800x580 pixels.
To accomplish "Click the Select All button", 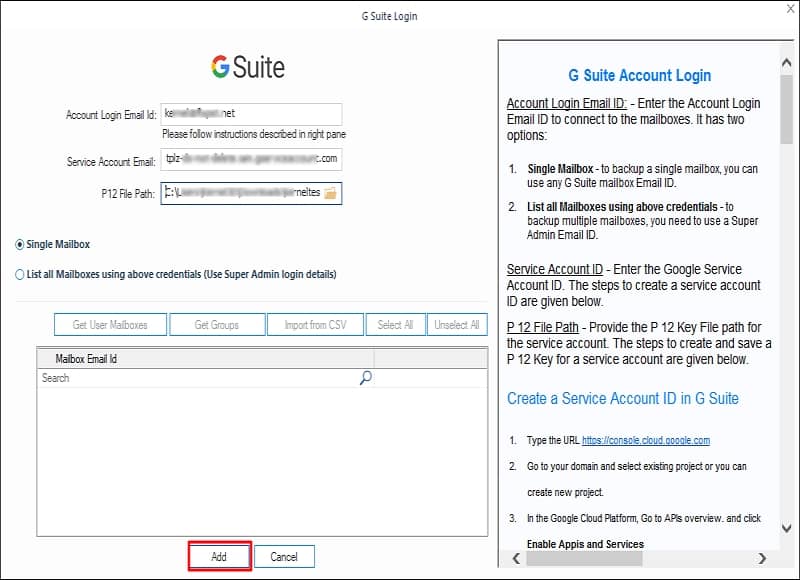I will pos(395,324).
